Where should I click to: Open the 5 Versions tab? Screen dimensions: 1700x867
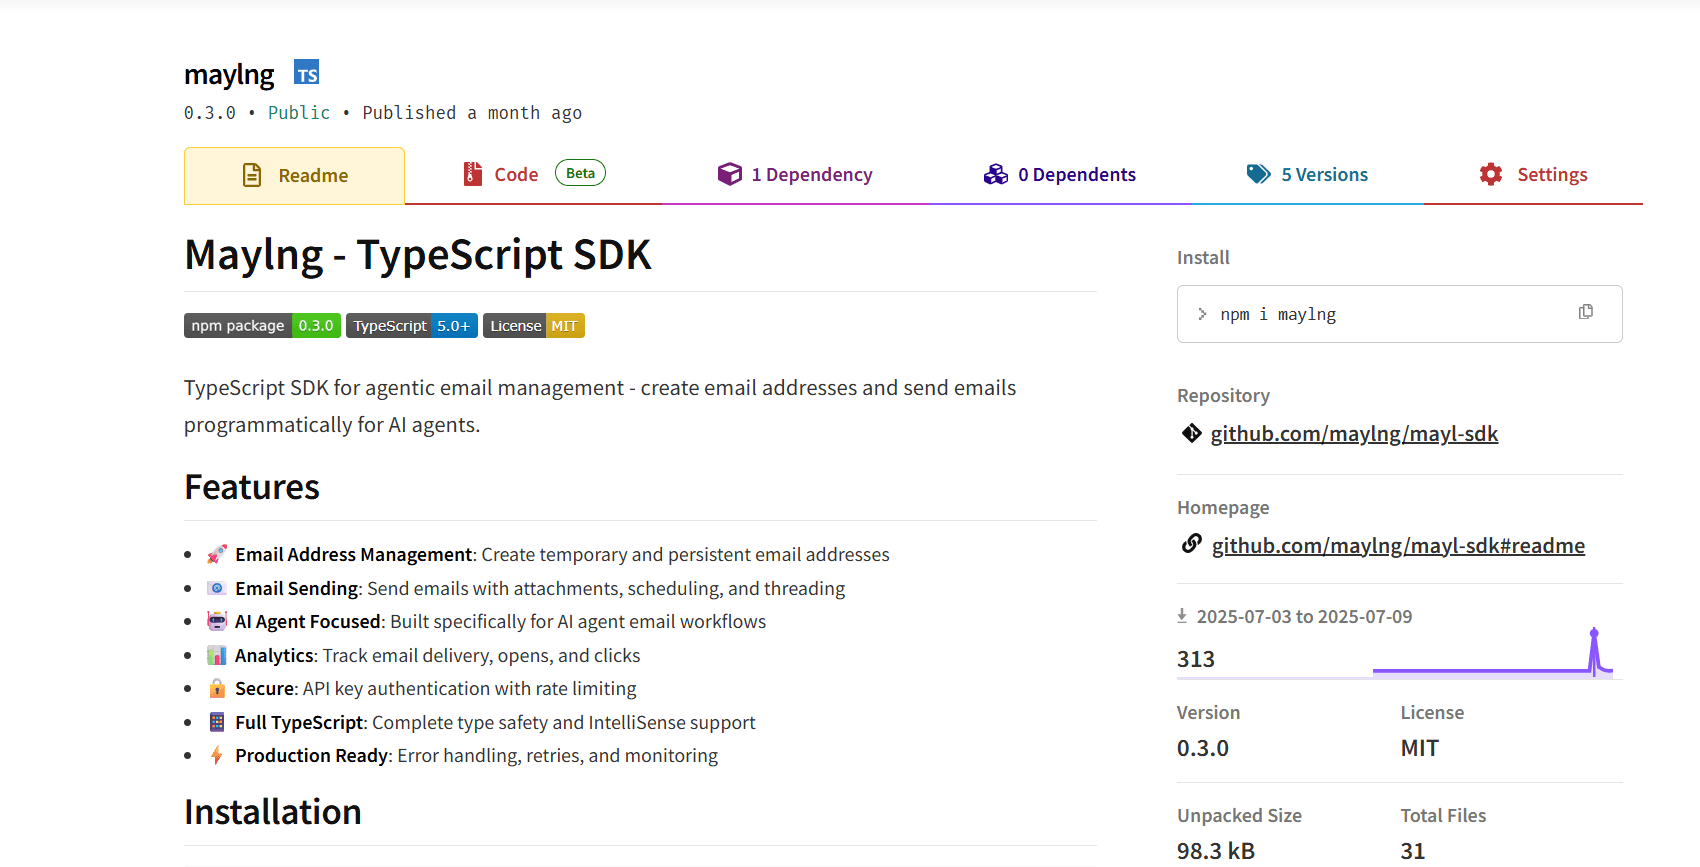[x=1308, y=175]
